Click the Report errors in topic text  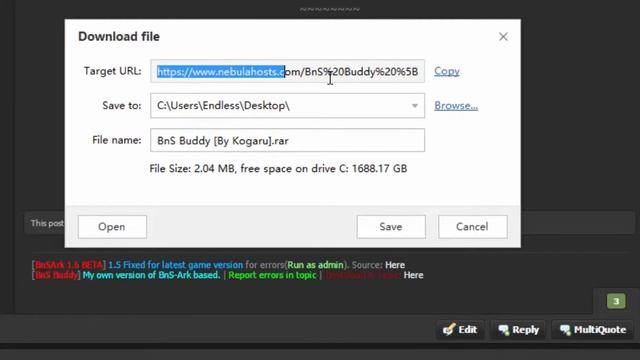[x=272, y=275]
